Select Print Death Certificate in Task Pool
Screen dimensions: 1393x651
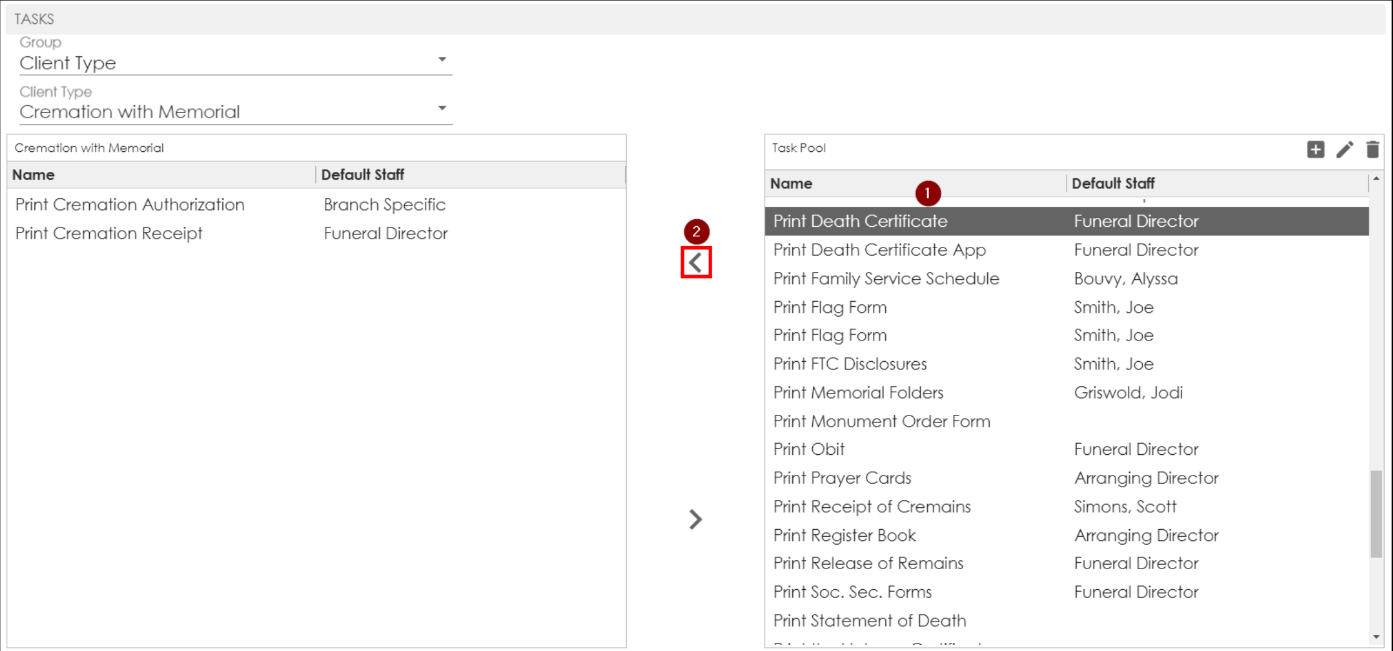pos(860,221)
